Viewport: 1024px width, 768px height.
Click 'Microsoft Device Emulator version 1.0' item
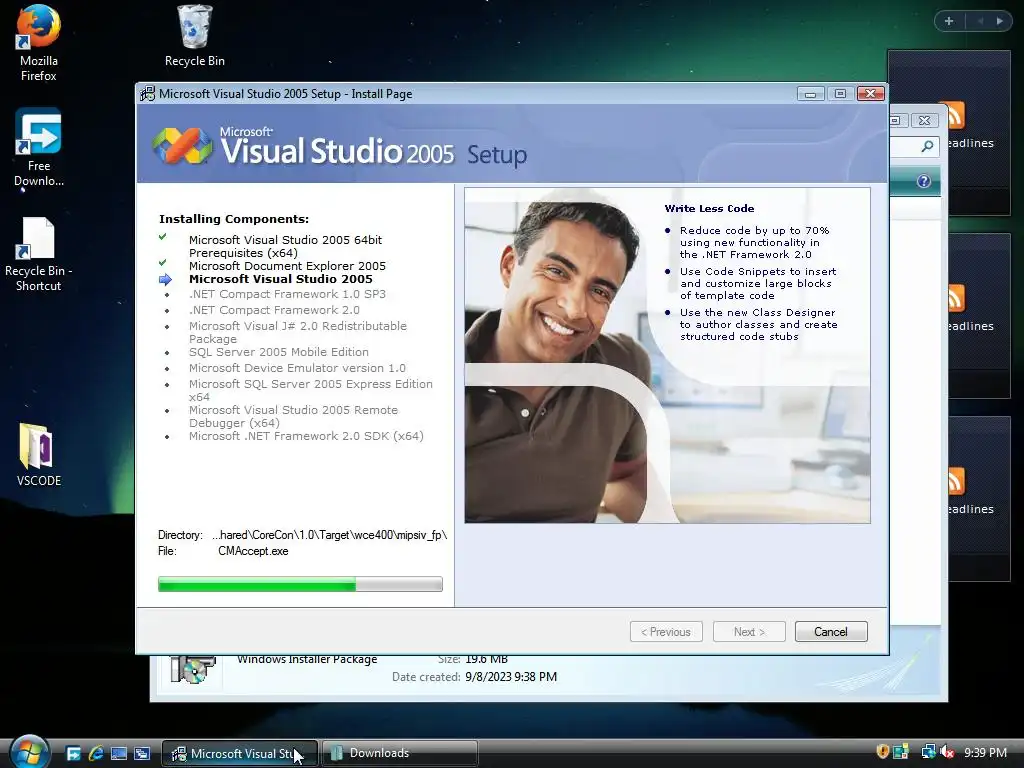pyautogui.click(x=297, y=368)
